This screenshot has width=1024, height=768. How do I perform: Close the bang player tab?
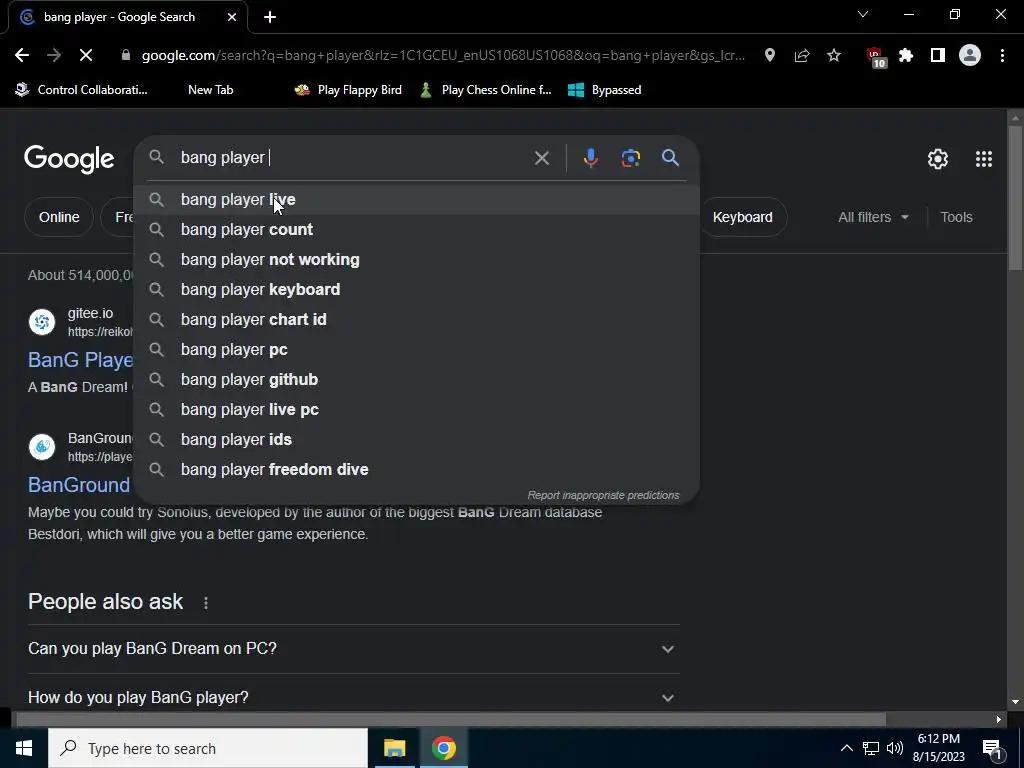pos(232,17)
